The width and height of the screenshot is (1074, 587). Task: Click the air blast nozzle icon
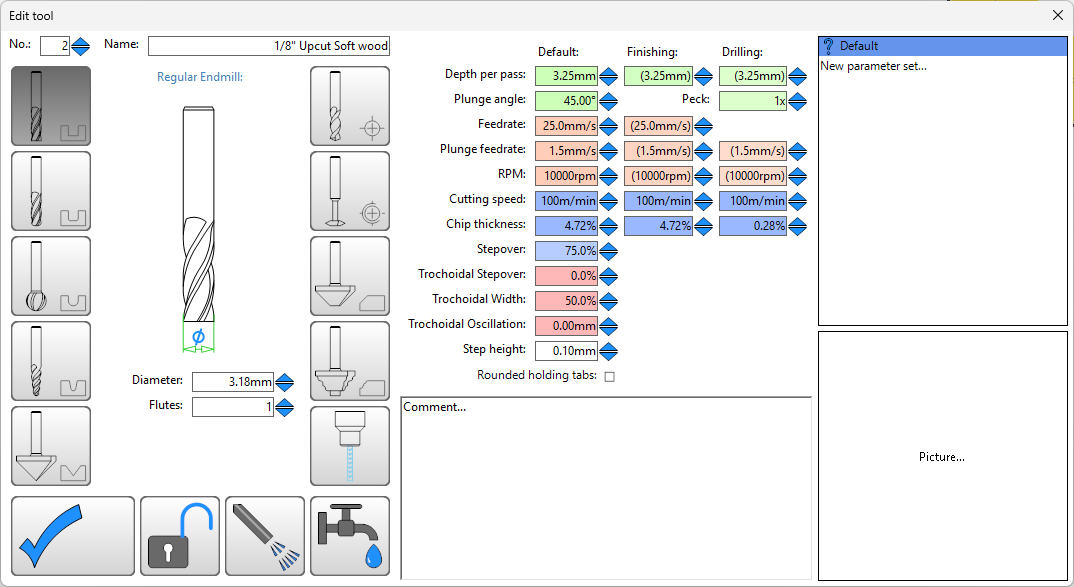coord(264,536)
